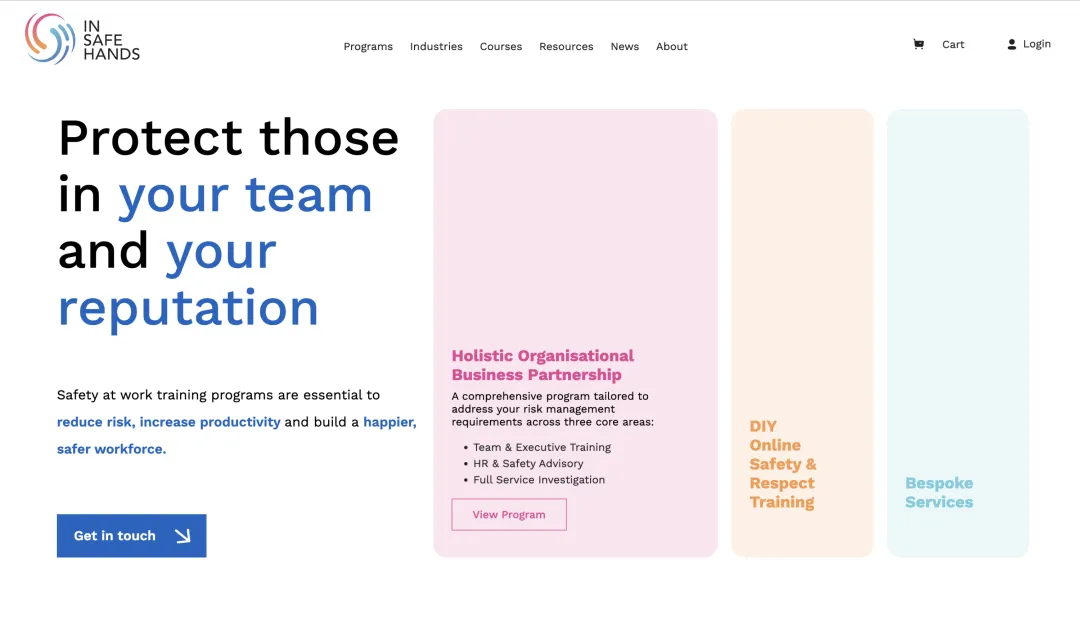Viewport: 1080px width, 633px height.
Task: Expand the DIY Online Safety & Respect Training card
Action: click(x=802, y=330)
